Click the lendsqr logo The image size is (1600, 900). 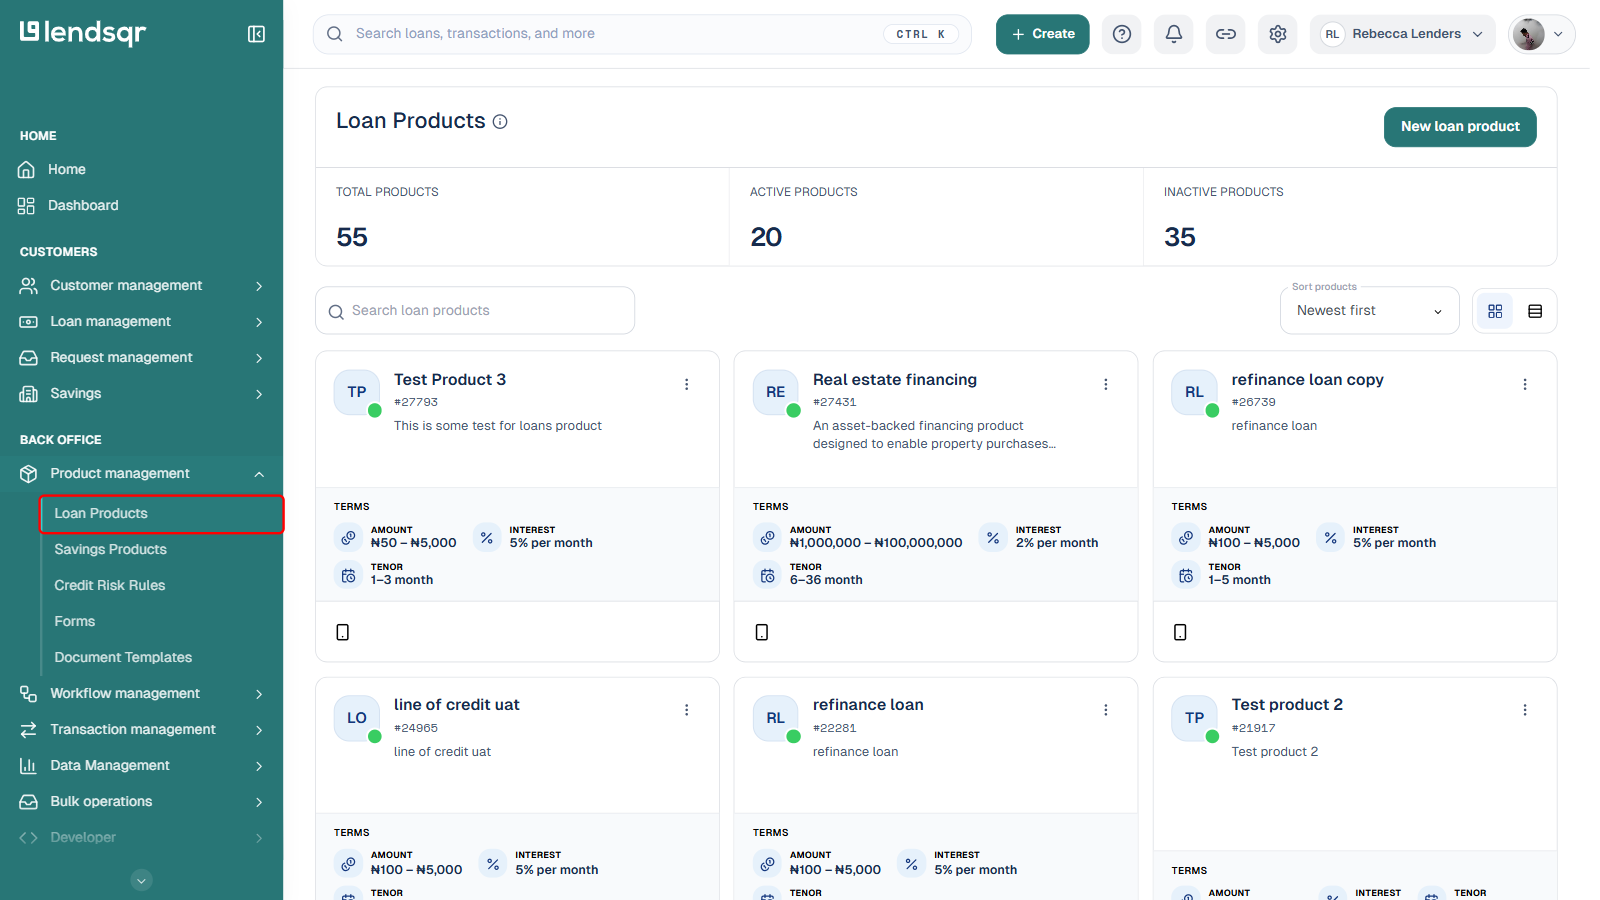(x=83, y=33)
